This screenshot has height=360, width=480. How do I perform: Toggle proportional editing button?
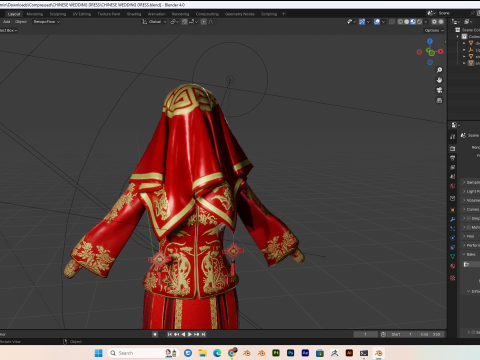point(204,22)
